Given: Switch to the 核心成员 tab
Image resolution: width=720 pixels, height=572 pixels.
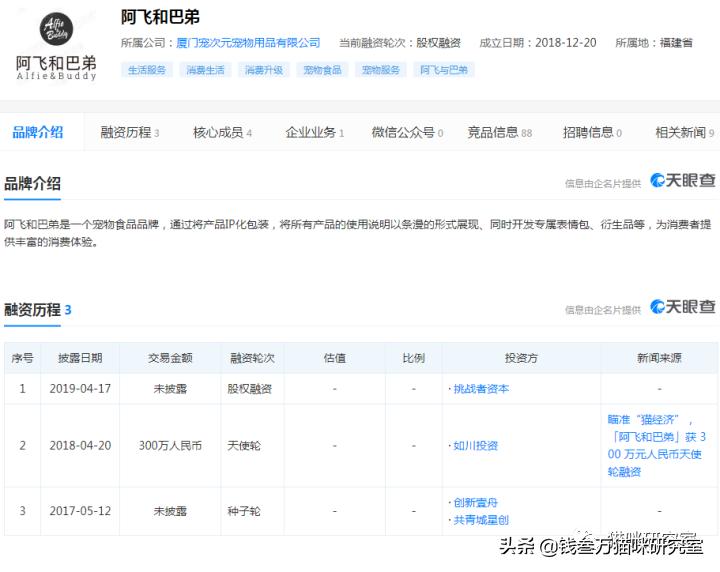Looking at the screenshot, I should (223, 132).
